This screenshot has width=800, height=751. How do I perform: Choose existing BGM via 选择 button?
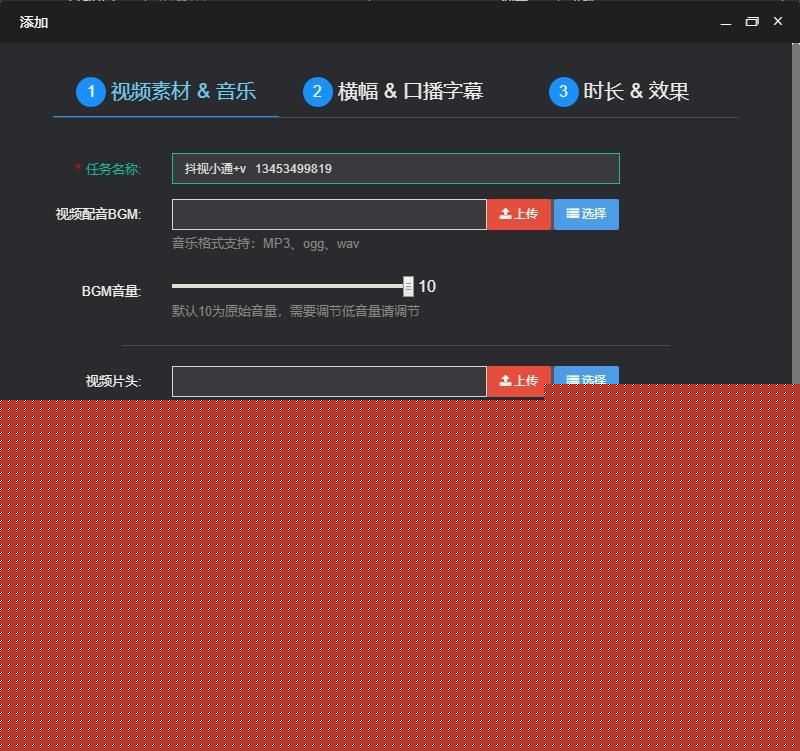pos(585,213)
